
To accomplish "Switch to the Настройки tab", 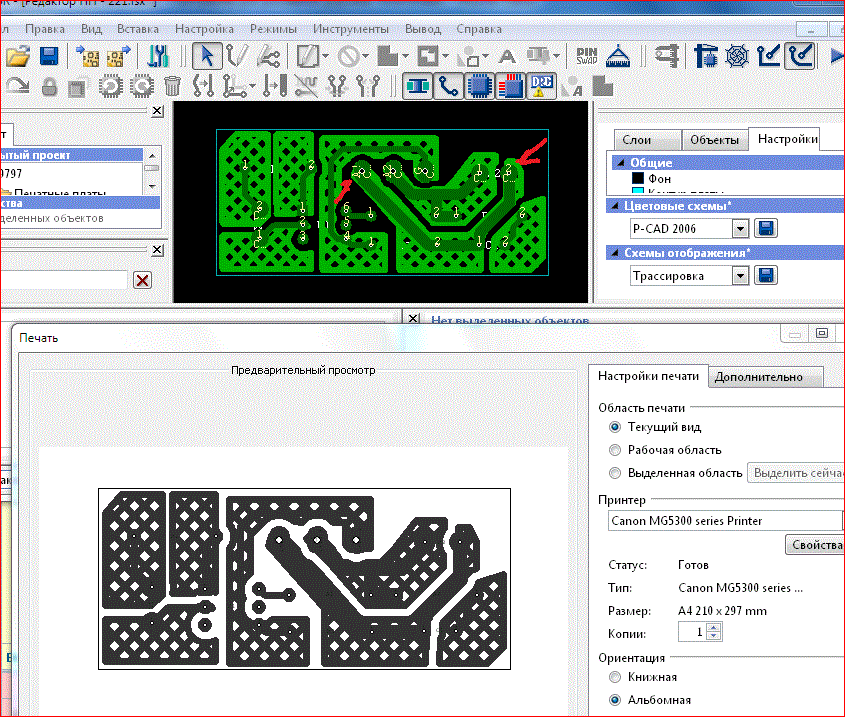I will (x=786, y=139).
